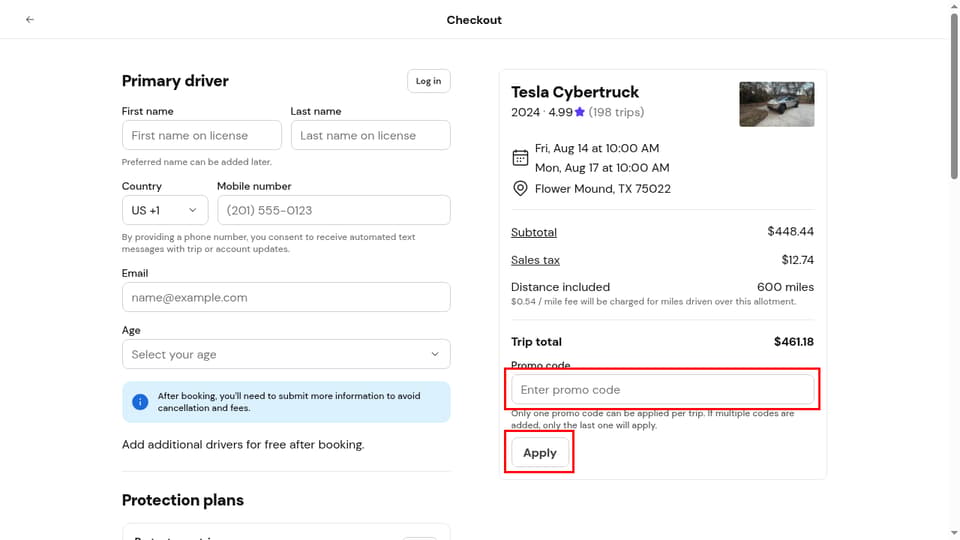Open the Subtotal breakdown link

point(534,232)
